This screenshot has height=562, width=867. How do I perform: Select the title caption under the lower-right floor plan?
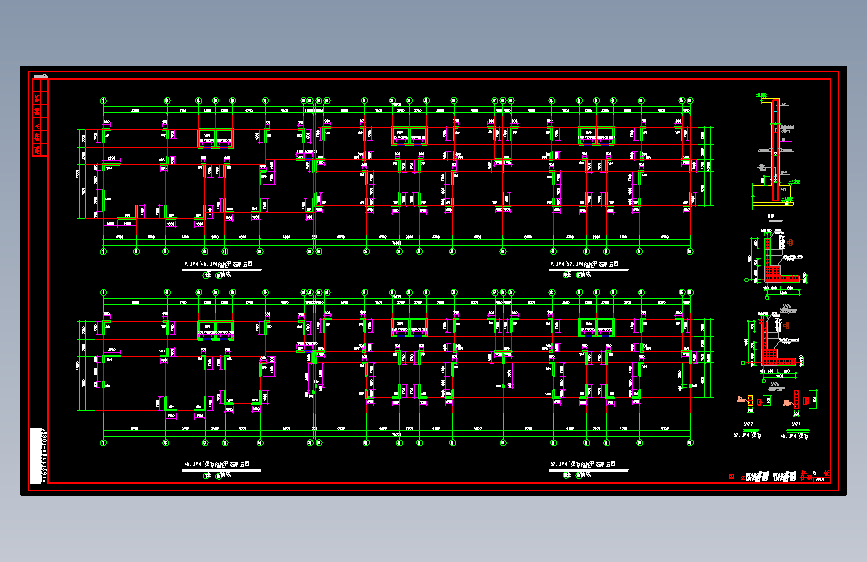coord(588,469)
